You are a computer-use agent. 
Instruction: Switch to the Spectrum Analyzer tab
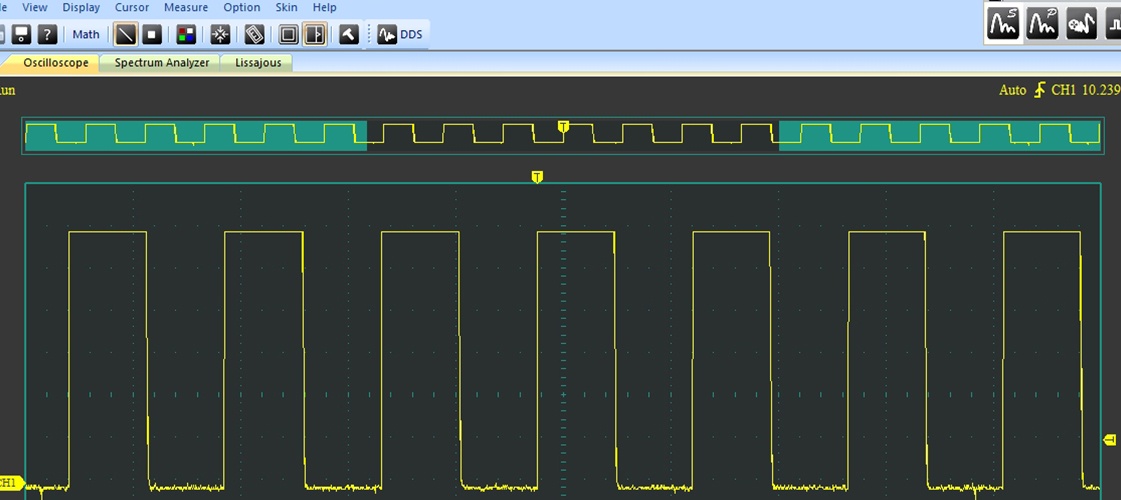click(x=162, y=63)
